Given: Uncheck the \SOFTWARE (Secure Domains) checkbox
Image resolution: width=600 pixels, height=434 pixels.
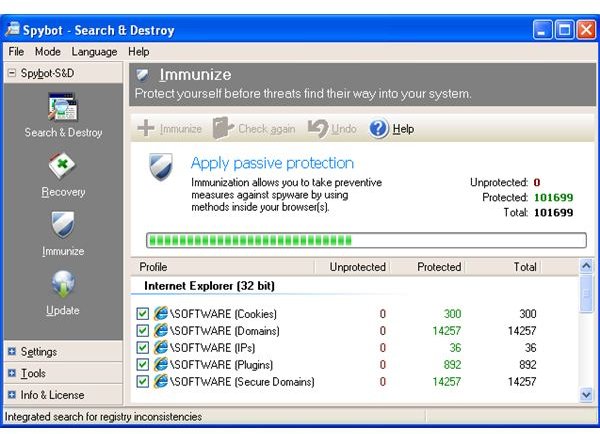Looking at the screenshot, I should point(143,382).
